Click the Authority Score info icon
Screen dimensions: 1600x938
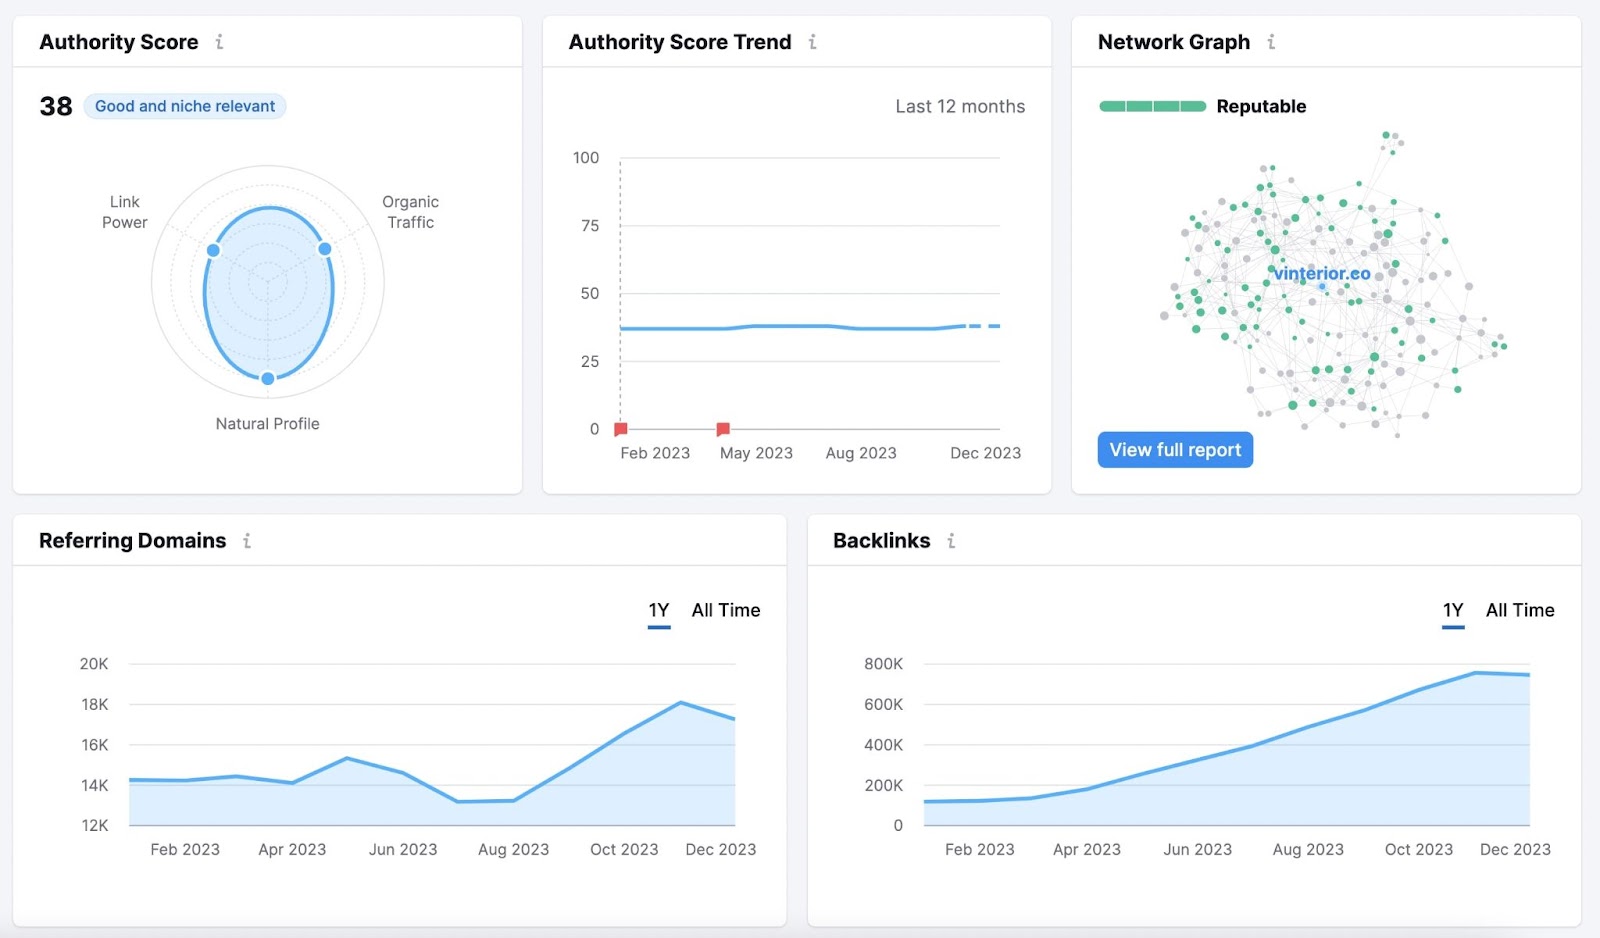[x=220, y=42]
